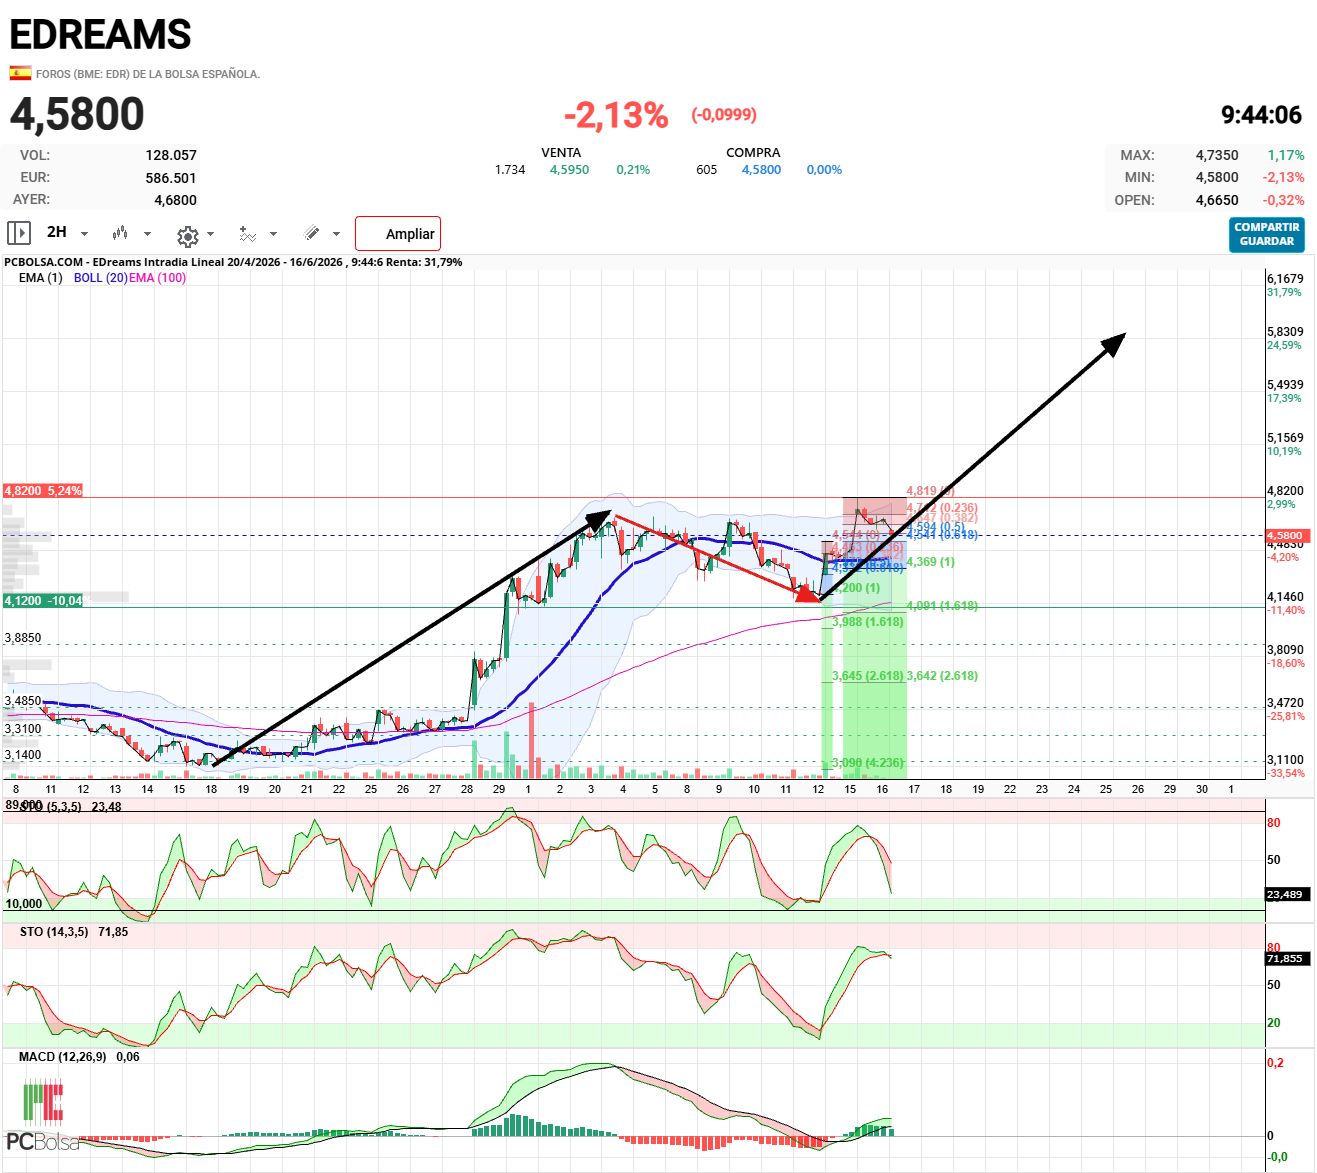Open the chart type dropdown arrow
The width and height of the screenshot is (1317, 1173).
coord(147,234)
